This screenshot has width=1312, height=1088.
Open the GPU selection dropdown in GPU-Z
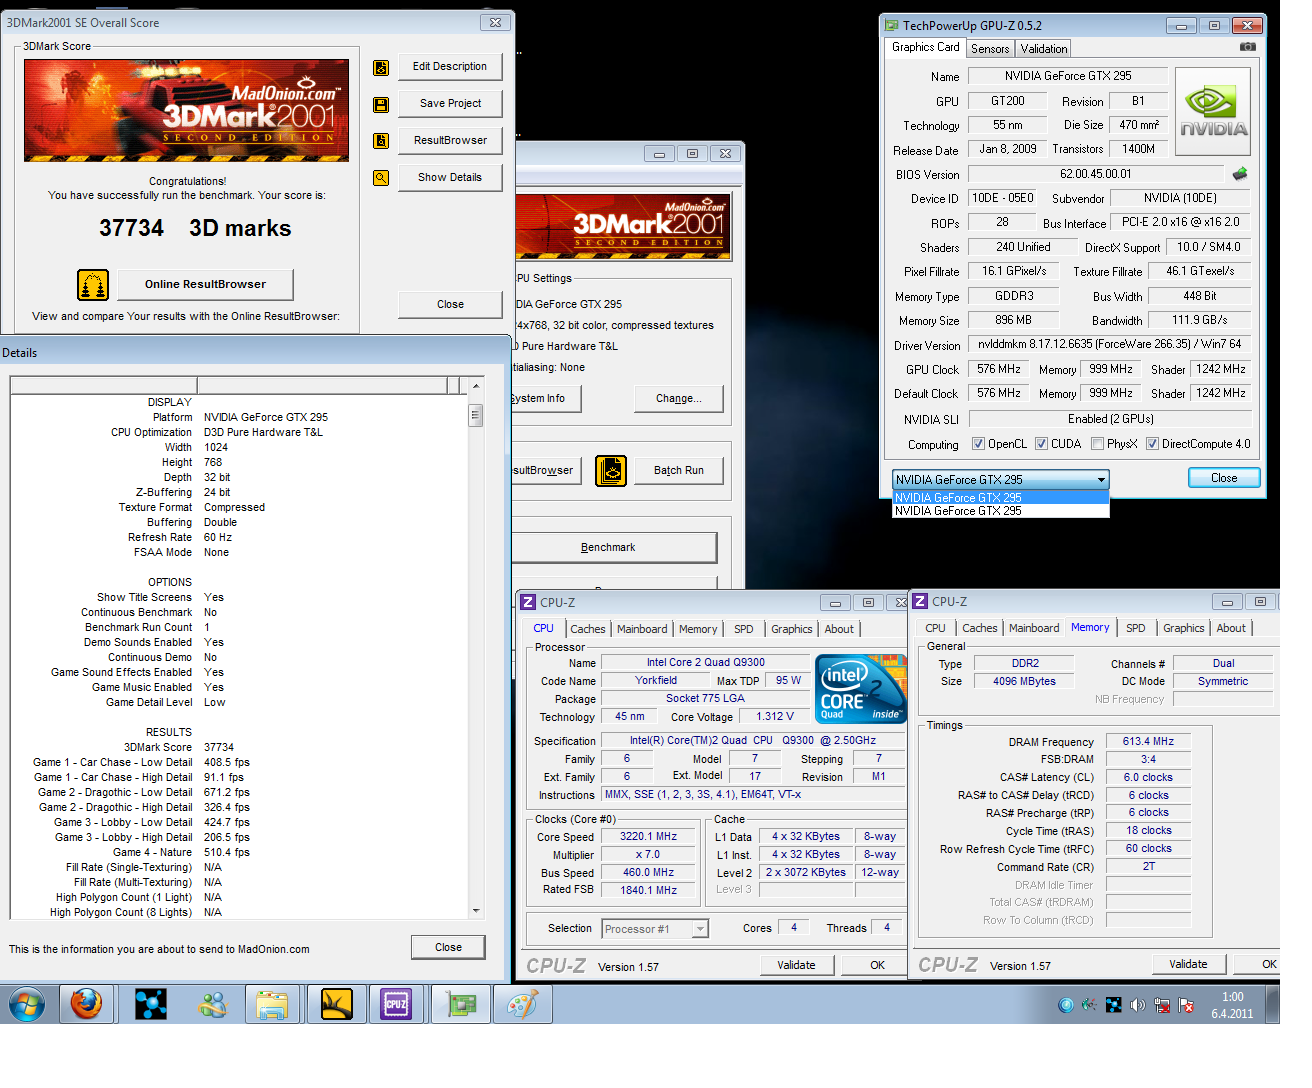coord(1001,480)
